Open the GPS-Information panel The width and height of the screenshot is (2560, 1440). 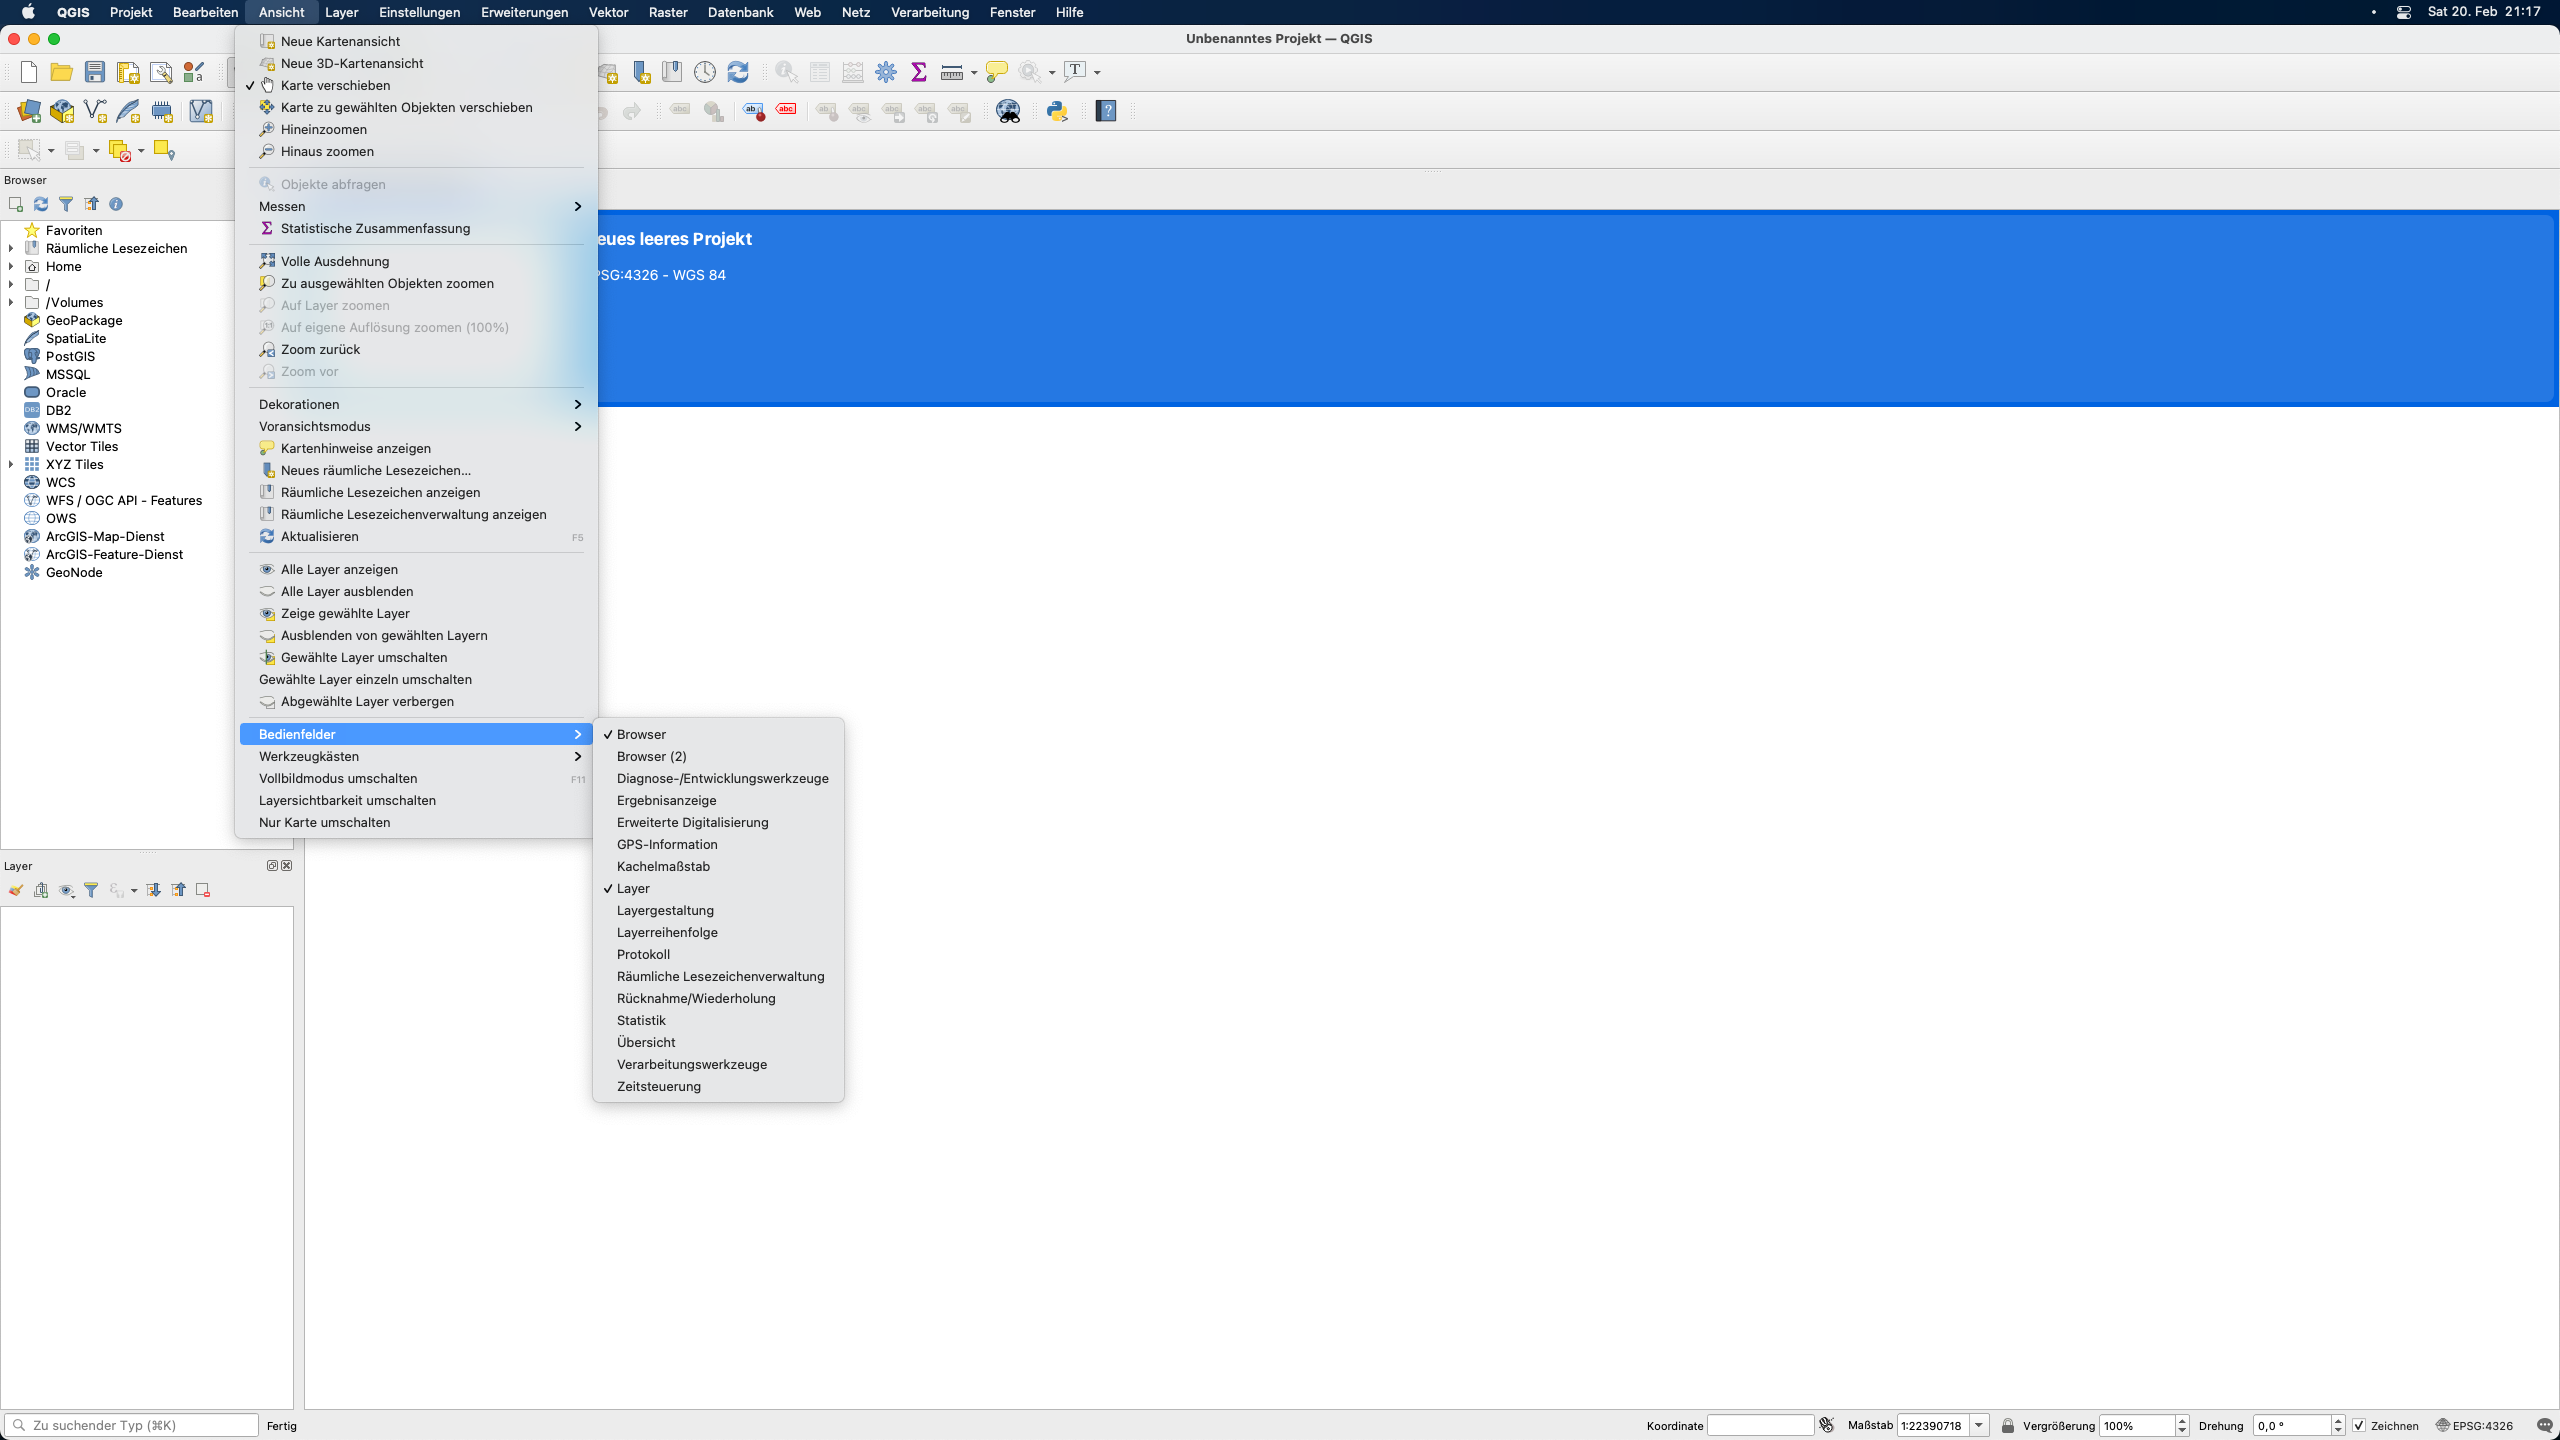click(x=668, y=844)
